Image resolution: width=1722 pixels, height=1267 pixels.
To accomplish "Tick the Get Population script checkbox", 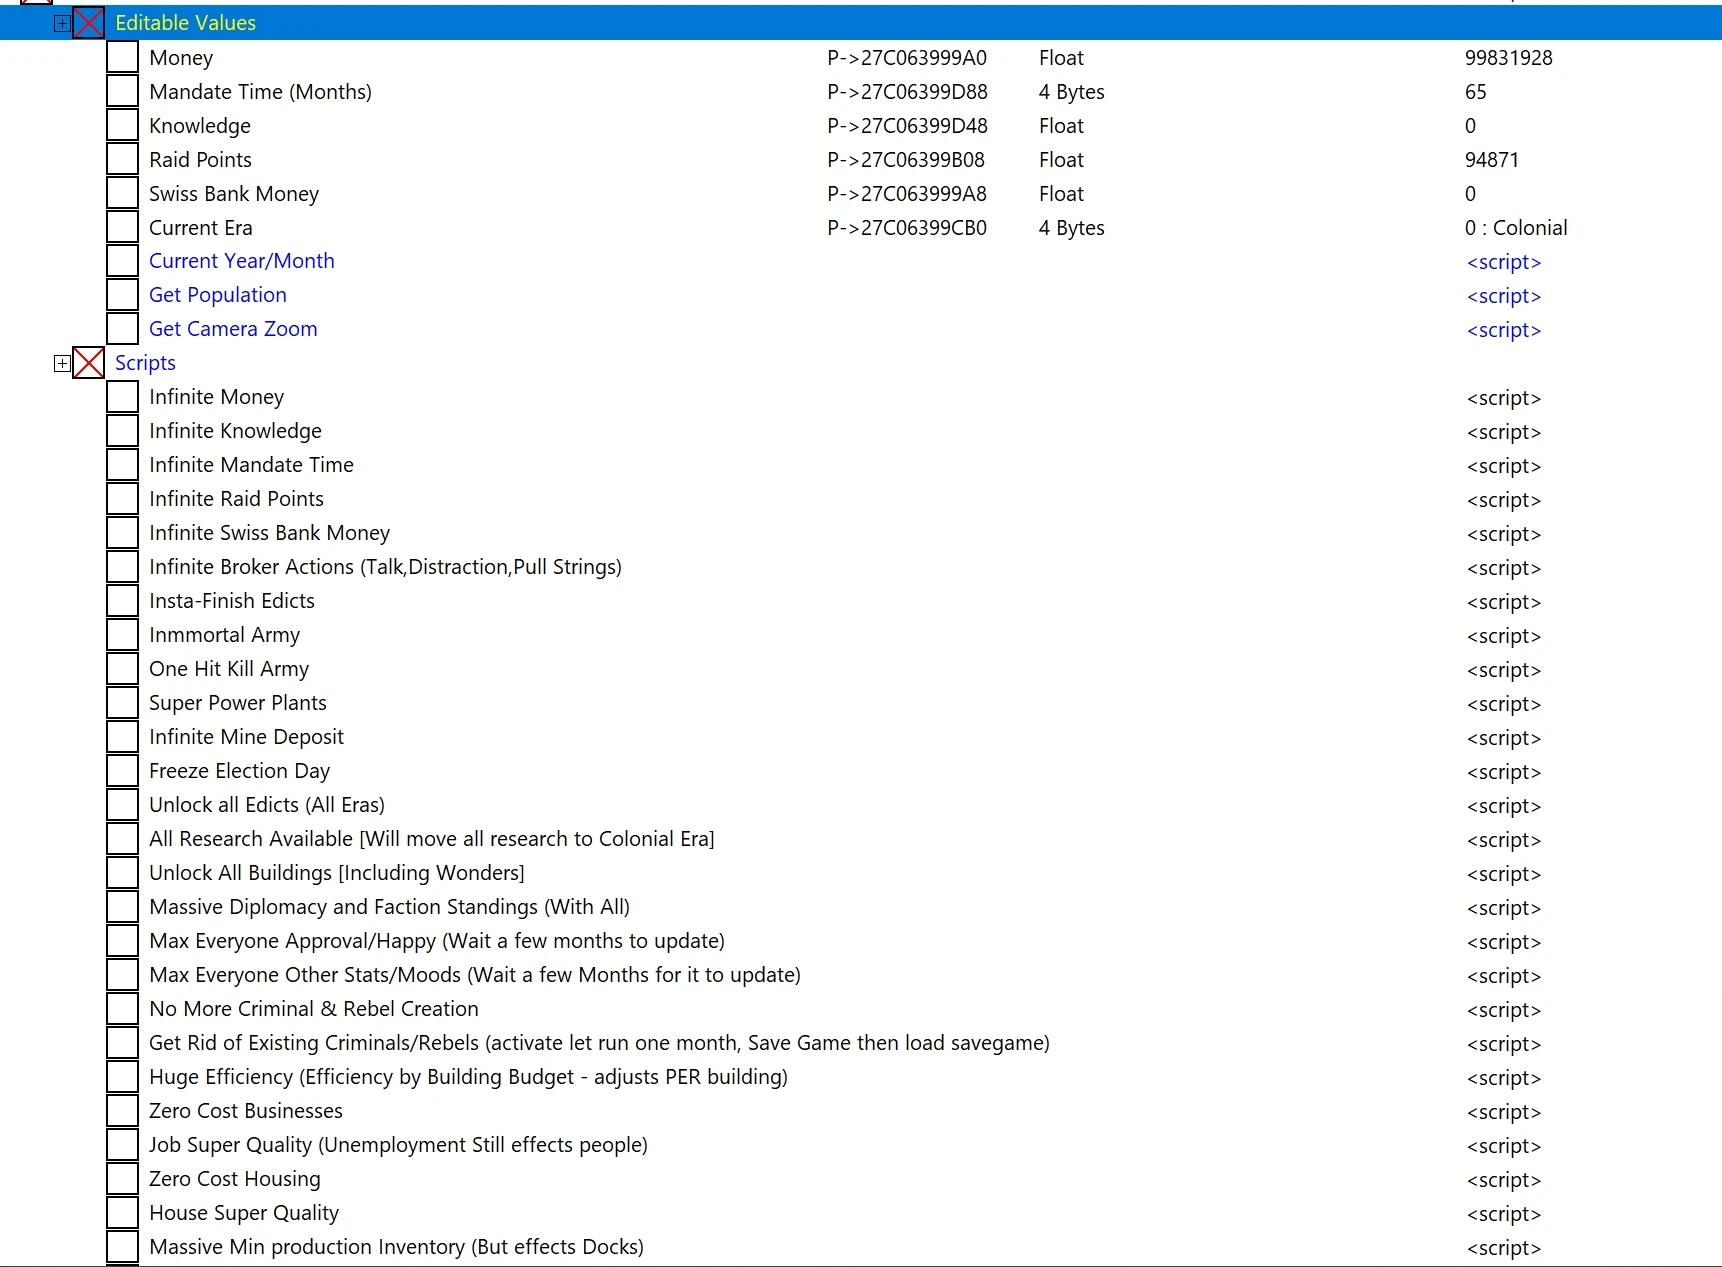I will (x=122, y=295).
